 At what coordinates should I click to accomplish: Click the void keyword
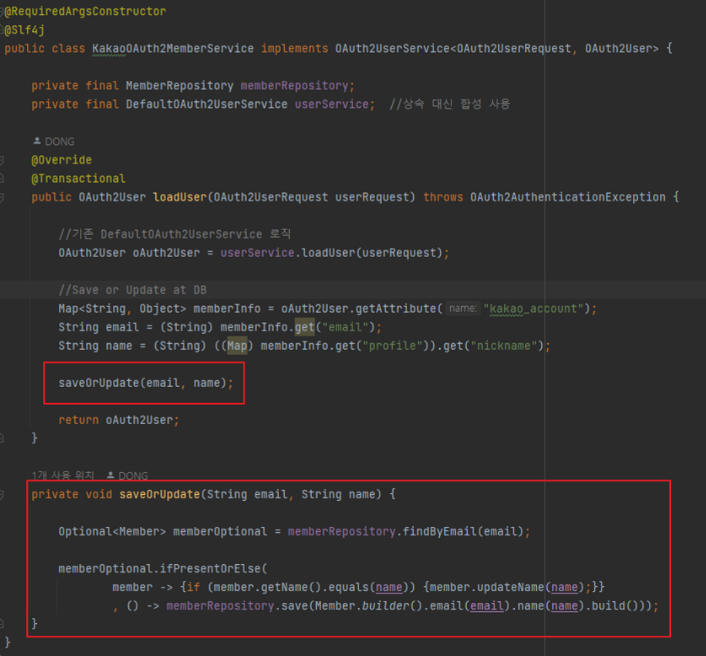click(99, 494)
